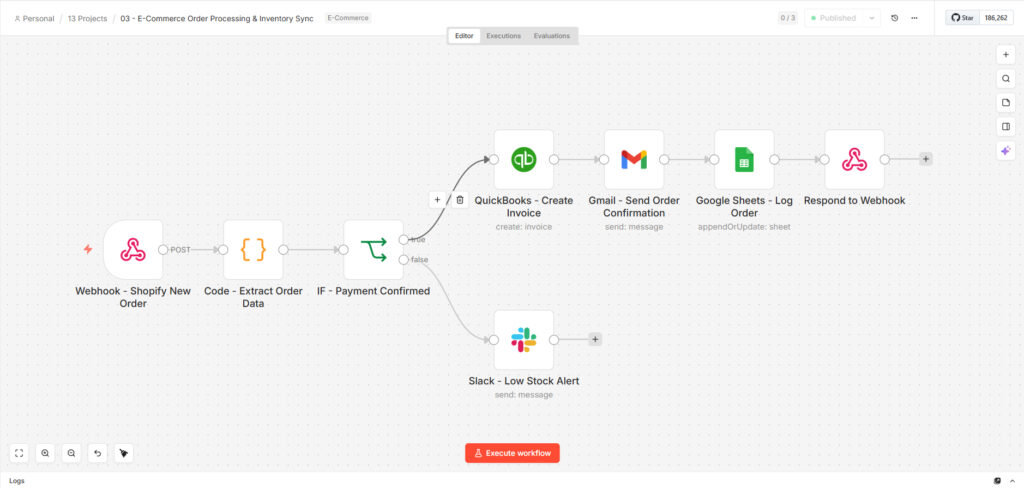Select the IF - Payment Confirmed node
Image resolution: width=1024 pixels, height=488 pixels.
[x=374, y=250]
